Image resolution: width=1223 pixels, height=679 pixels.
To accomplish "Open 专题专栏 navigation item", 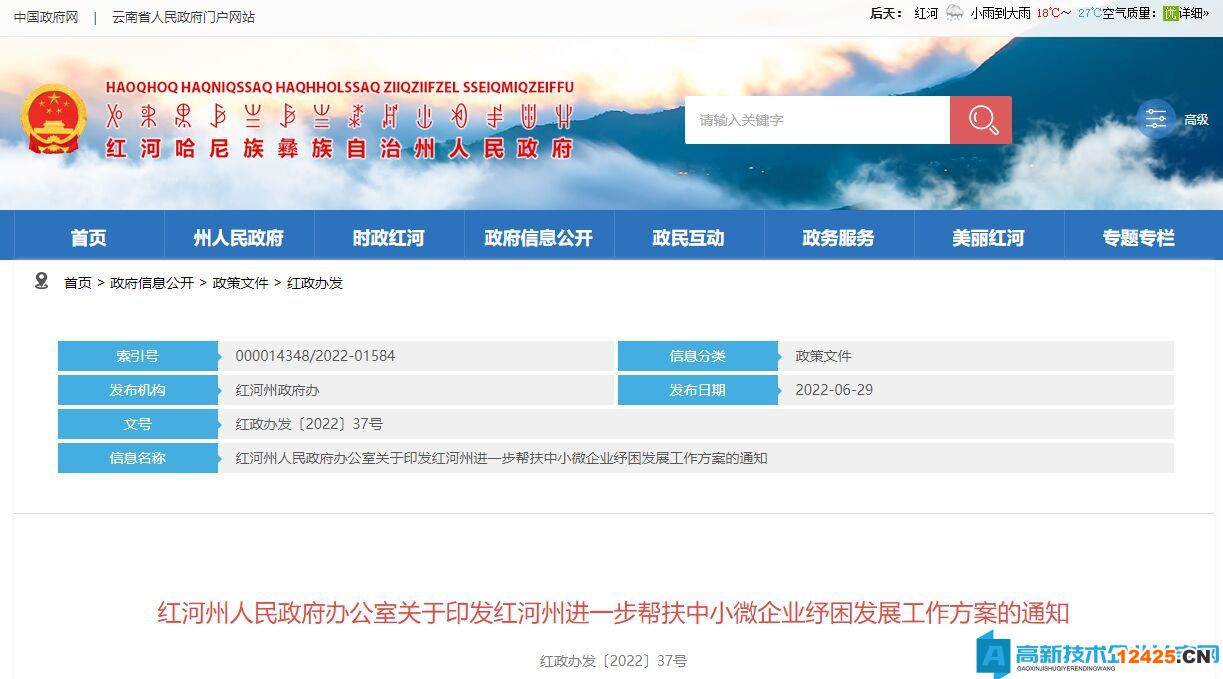I will 1138,238.
